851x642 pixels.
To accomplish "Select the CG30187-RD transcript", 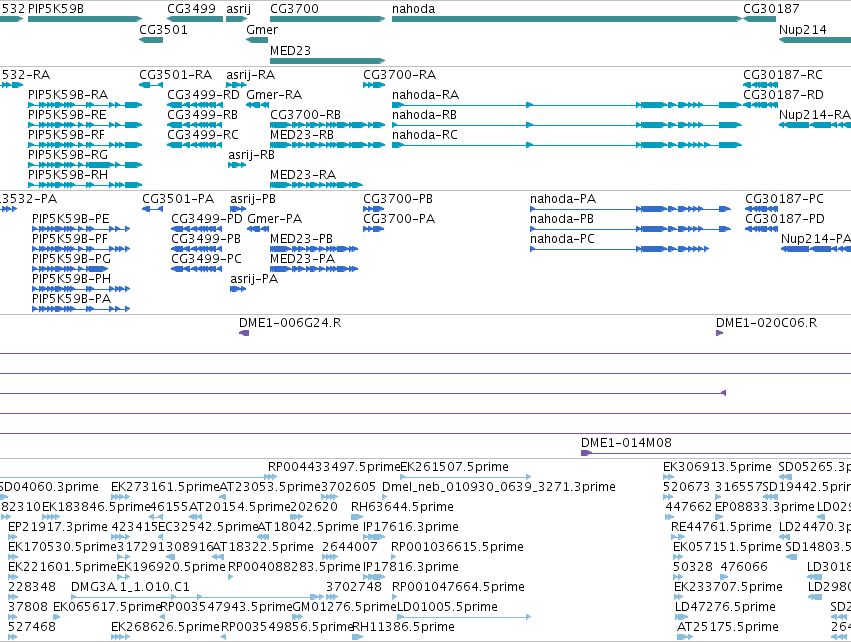I will [x=760, y=105].
